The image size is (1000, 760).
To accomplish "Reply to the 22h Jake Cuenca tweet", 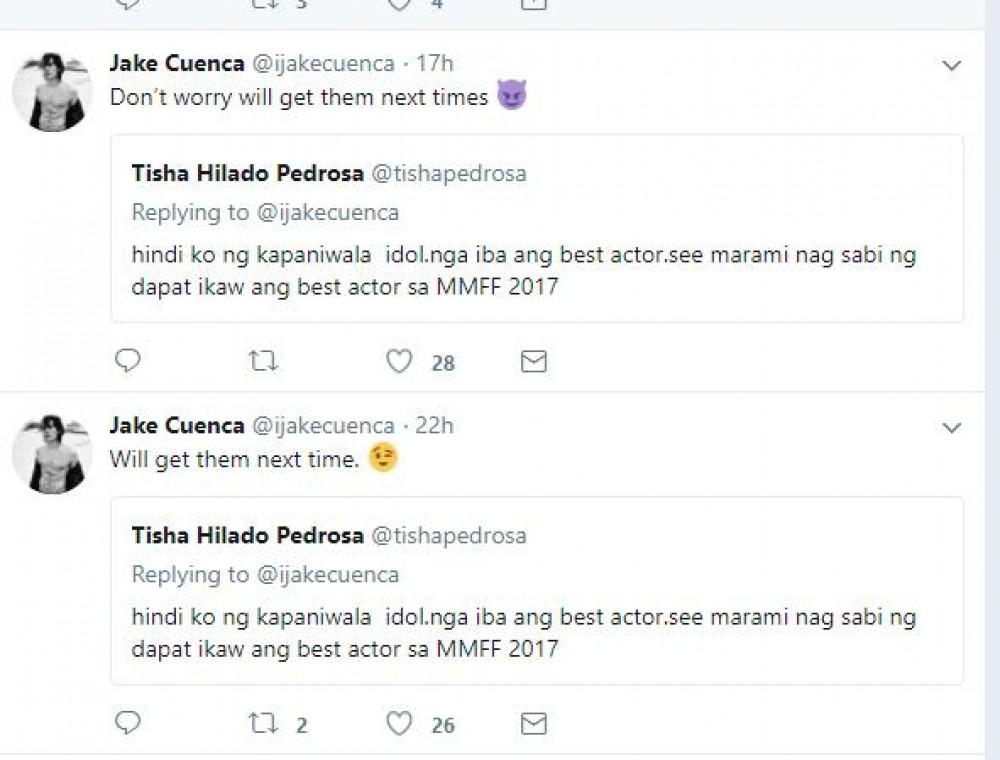I will [x=127, y=723].
